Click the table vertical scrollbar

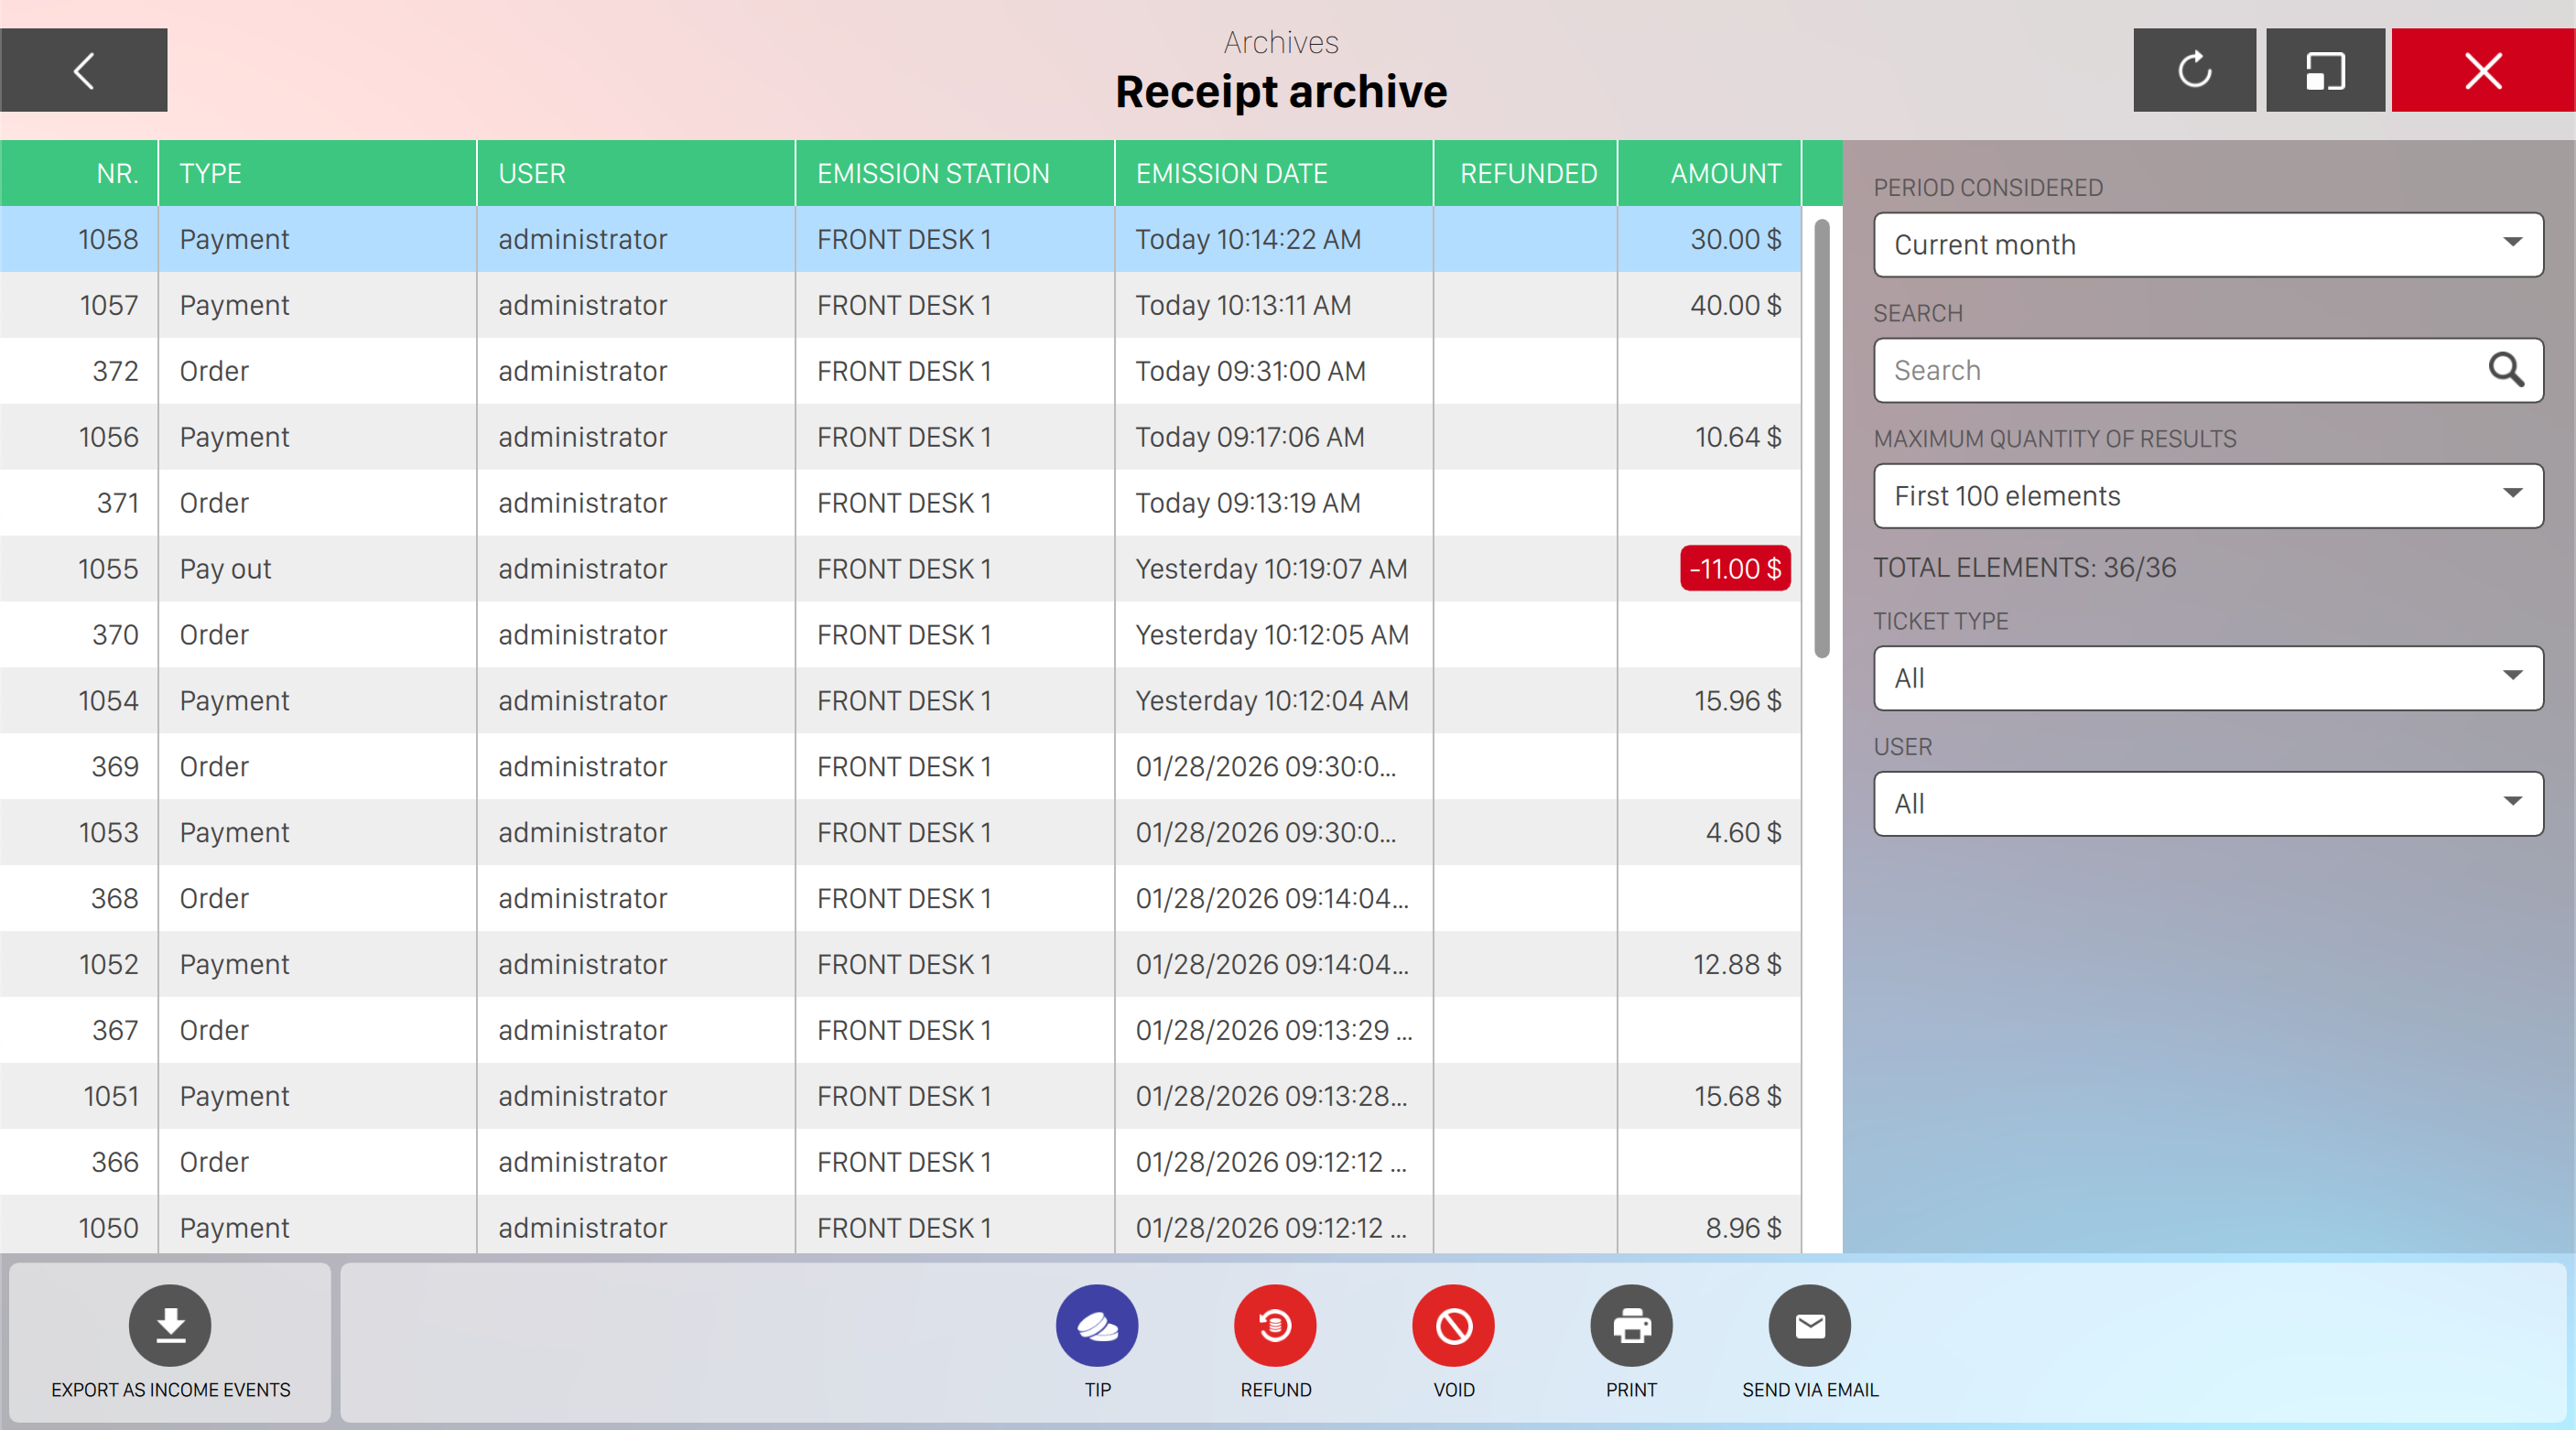pos(1822,440)
